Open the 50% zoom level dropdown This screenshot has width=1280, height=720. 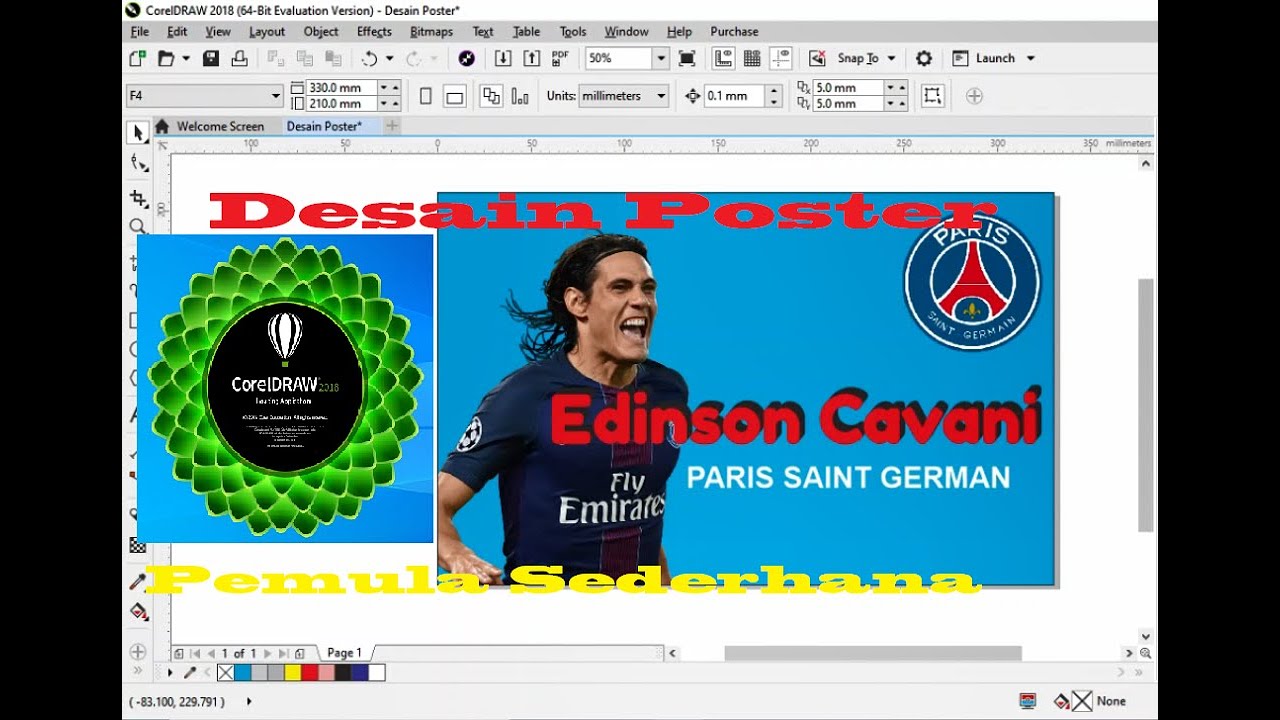(x=660, y=58)
